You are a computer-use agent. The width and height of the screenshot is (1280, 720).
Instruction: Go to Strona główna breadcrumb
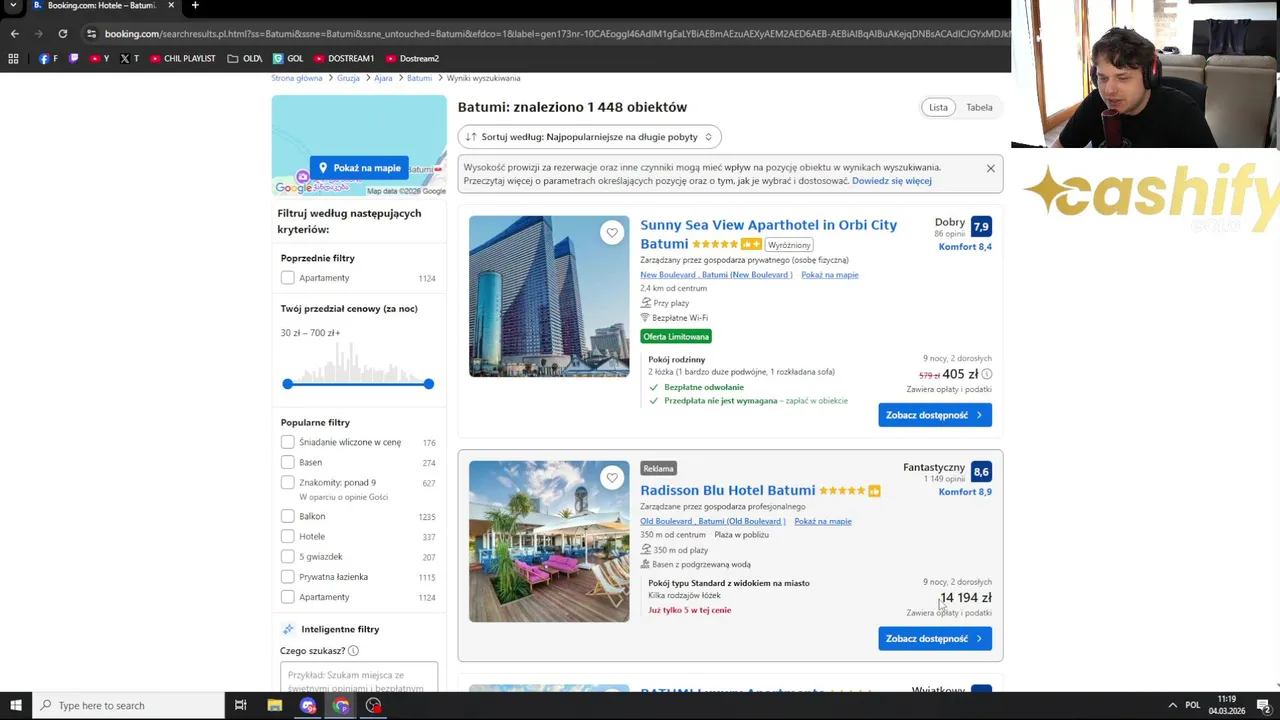[296, 78]
